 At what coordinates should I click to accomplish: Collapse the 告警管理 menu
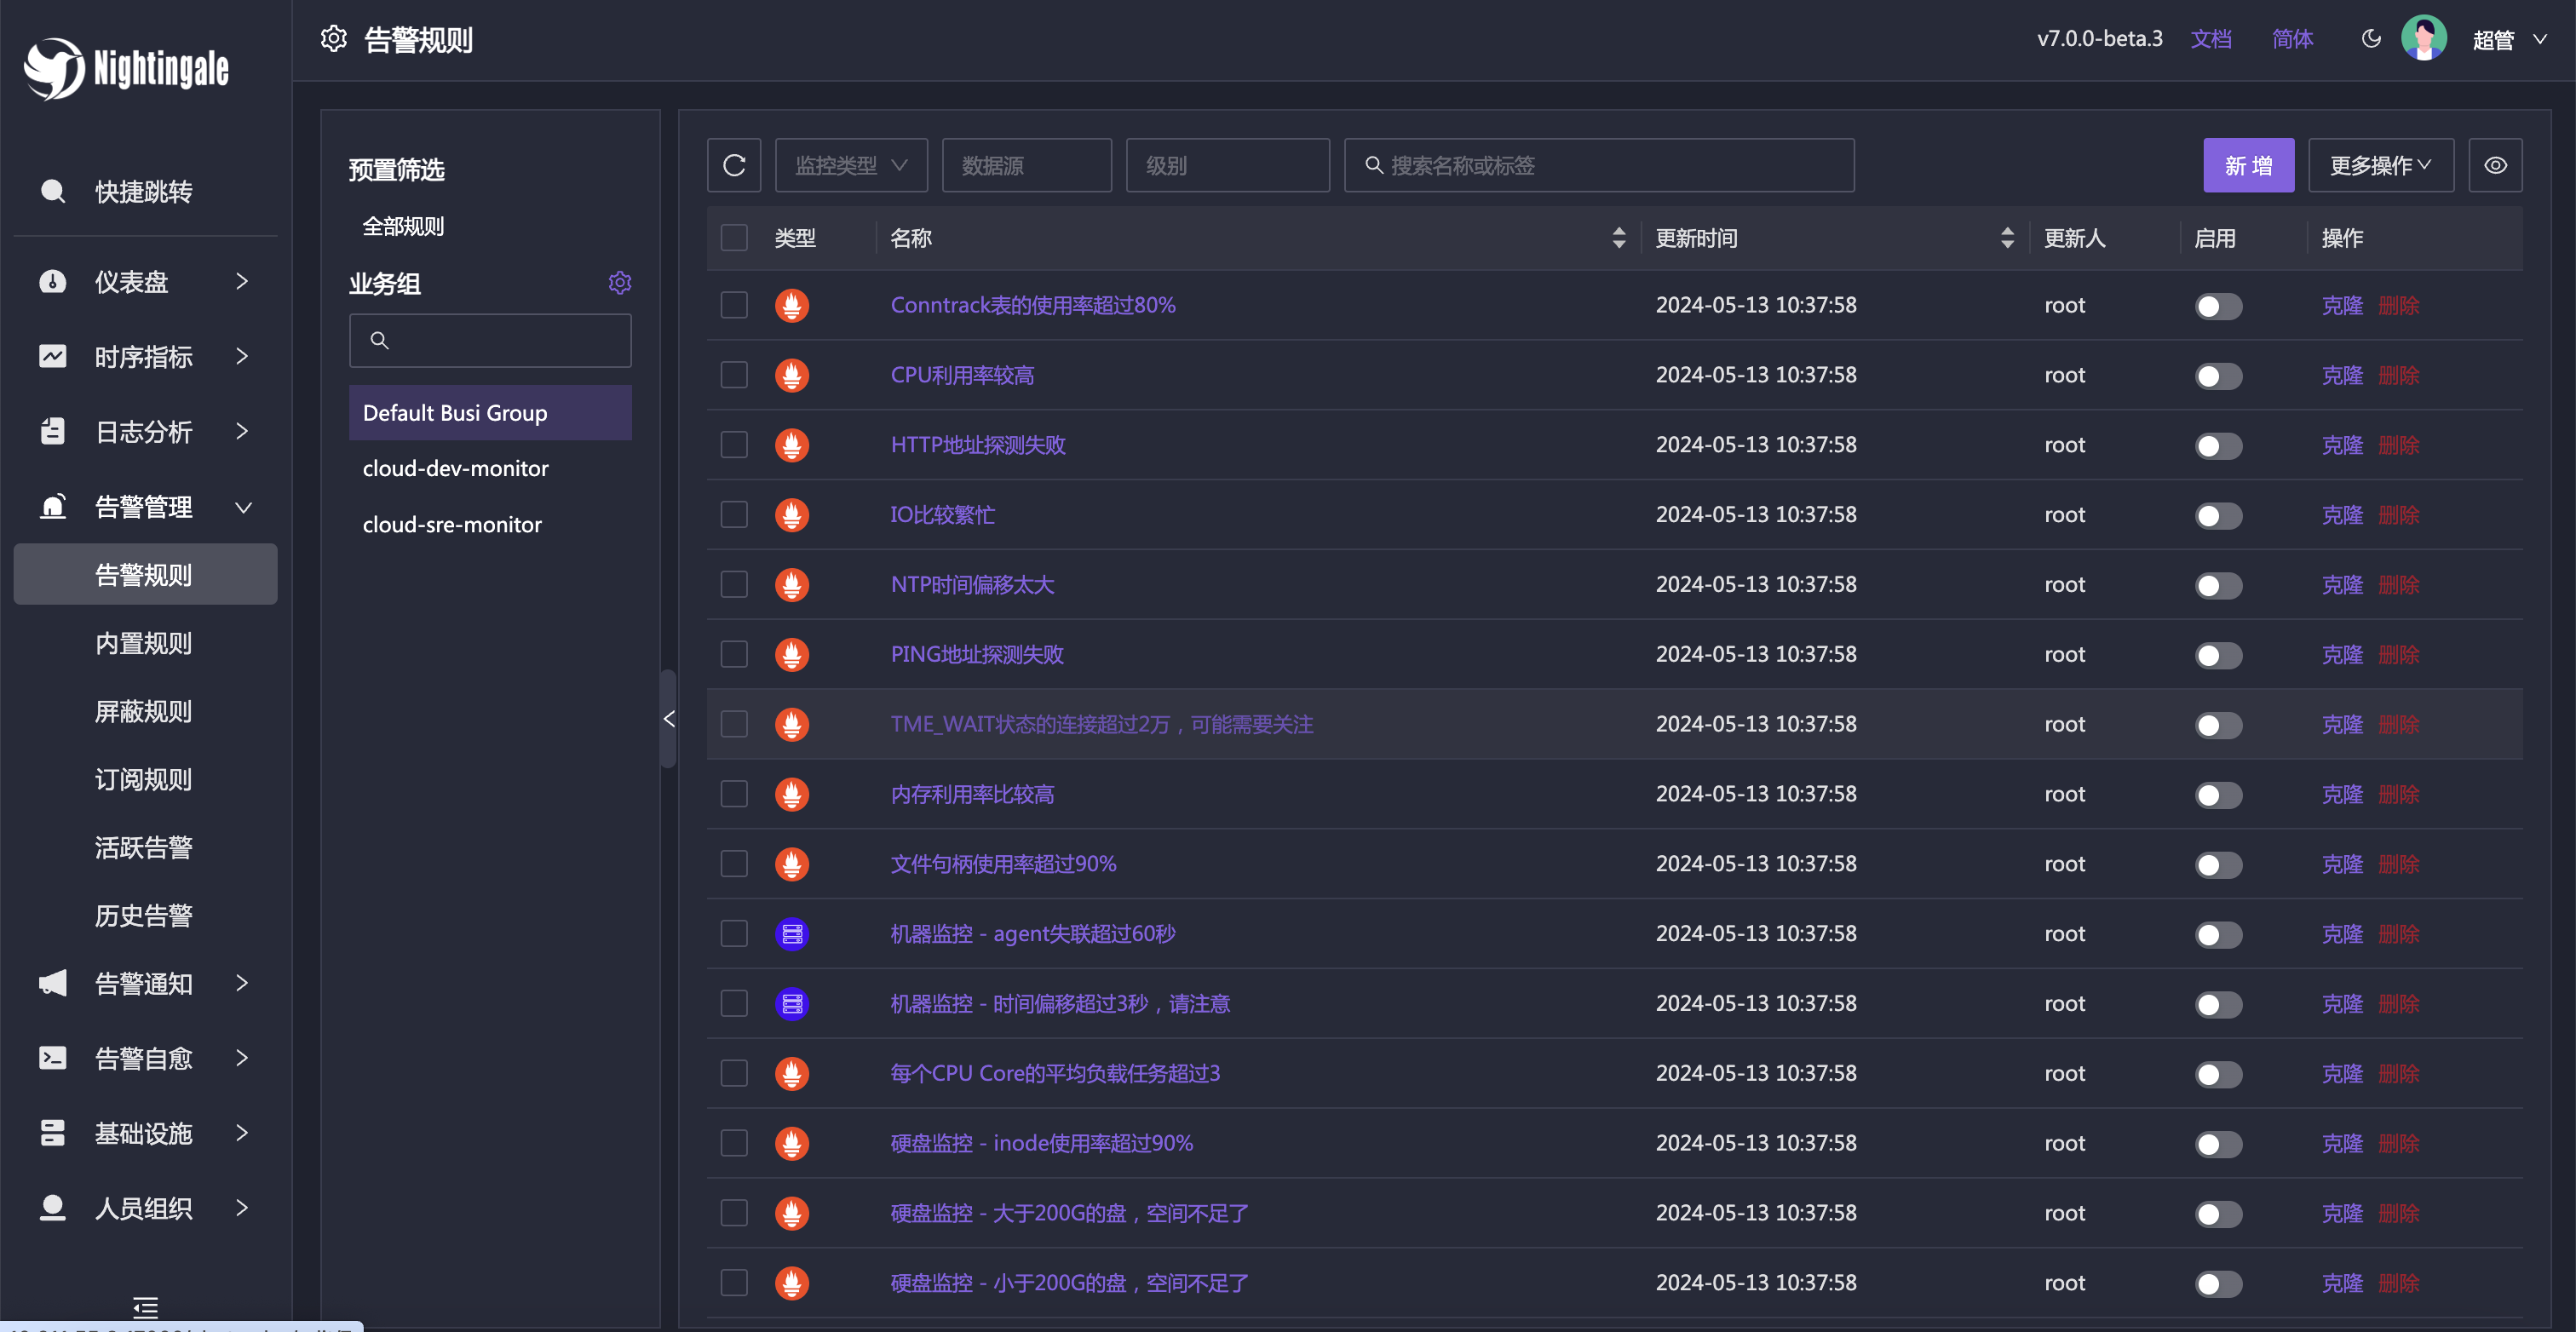click(146, 506)
